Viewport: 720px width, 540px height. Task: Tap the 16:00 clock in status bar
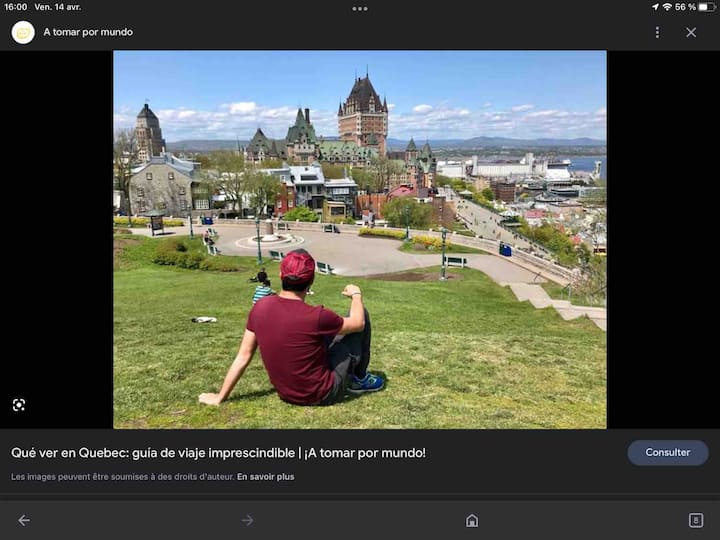(15, 7)
